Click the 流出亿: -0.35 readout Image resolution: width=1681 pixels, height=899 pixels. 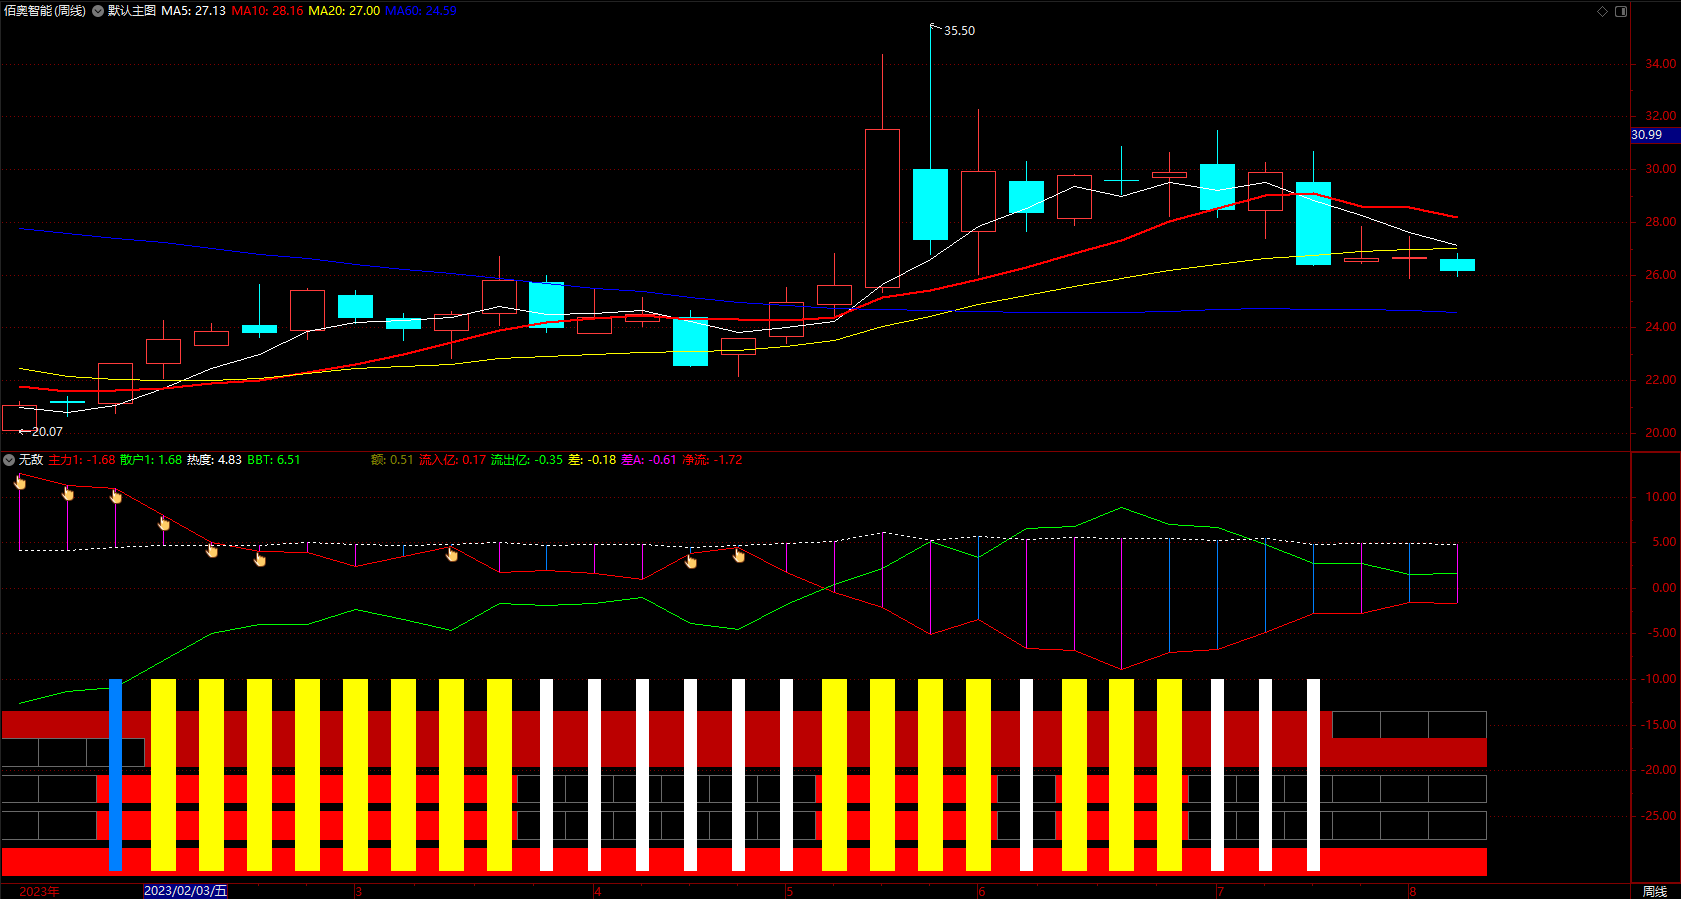[527, 460]
